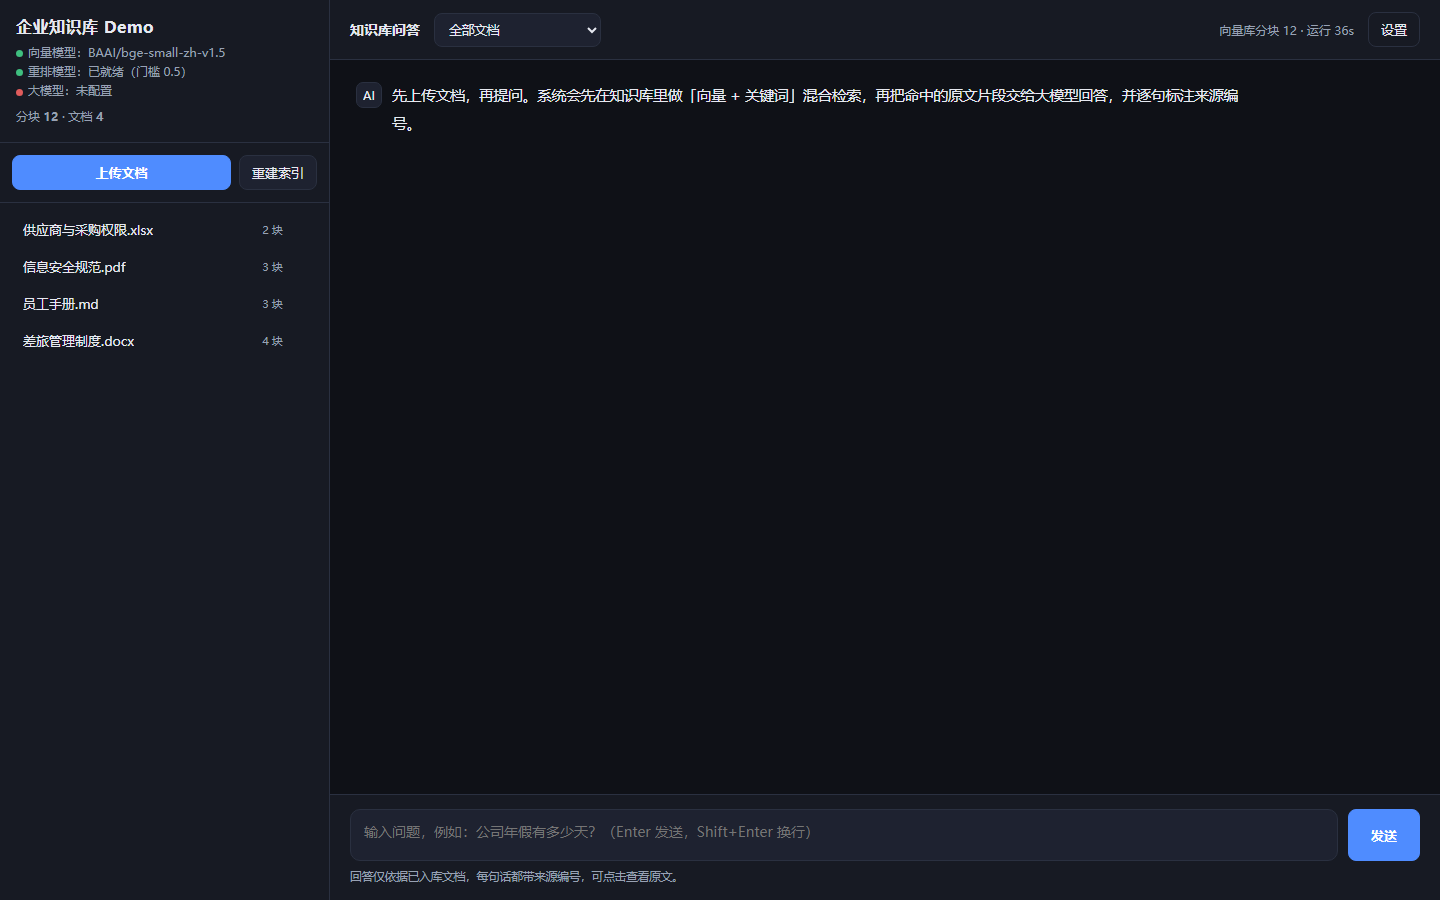
Task: Click the 向量库分块 12 · 运行 36s status
Action: pos(1286,31)
